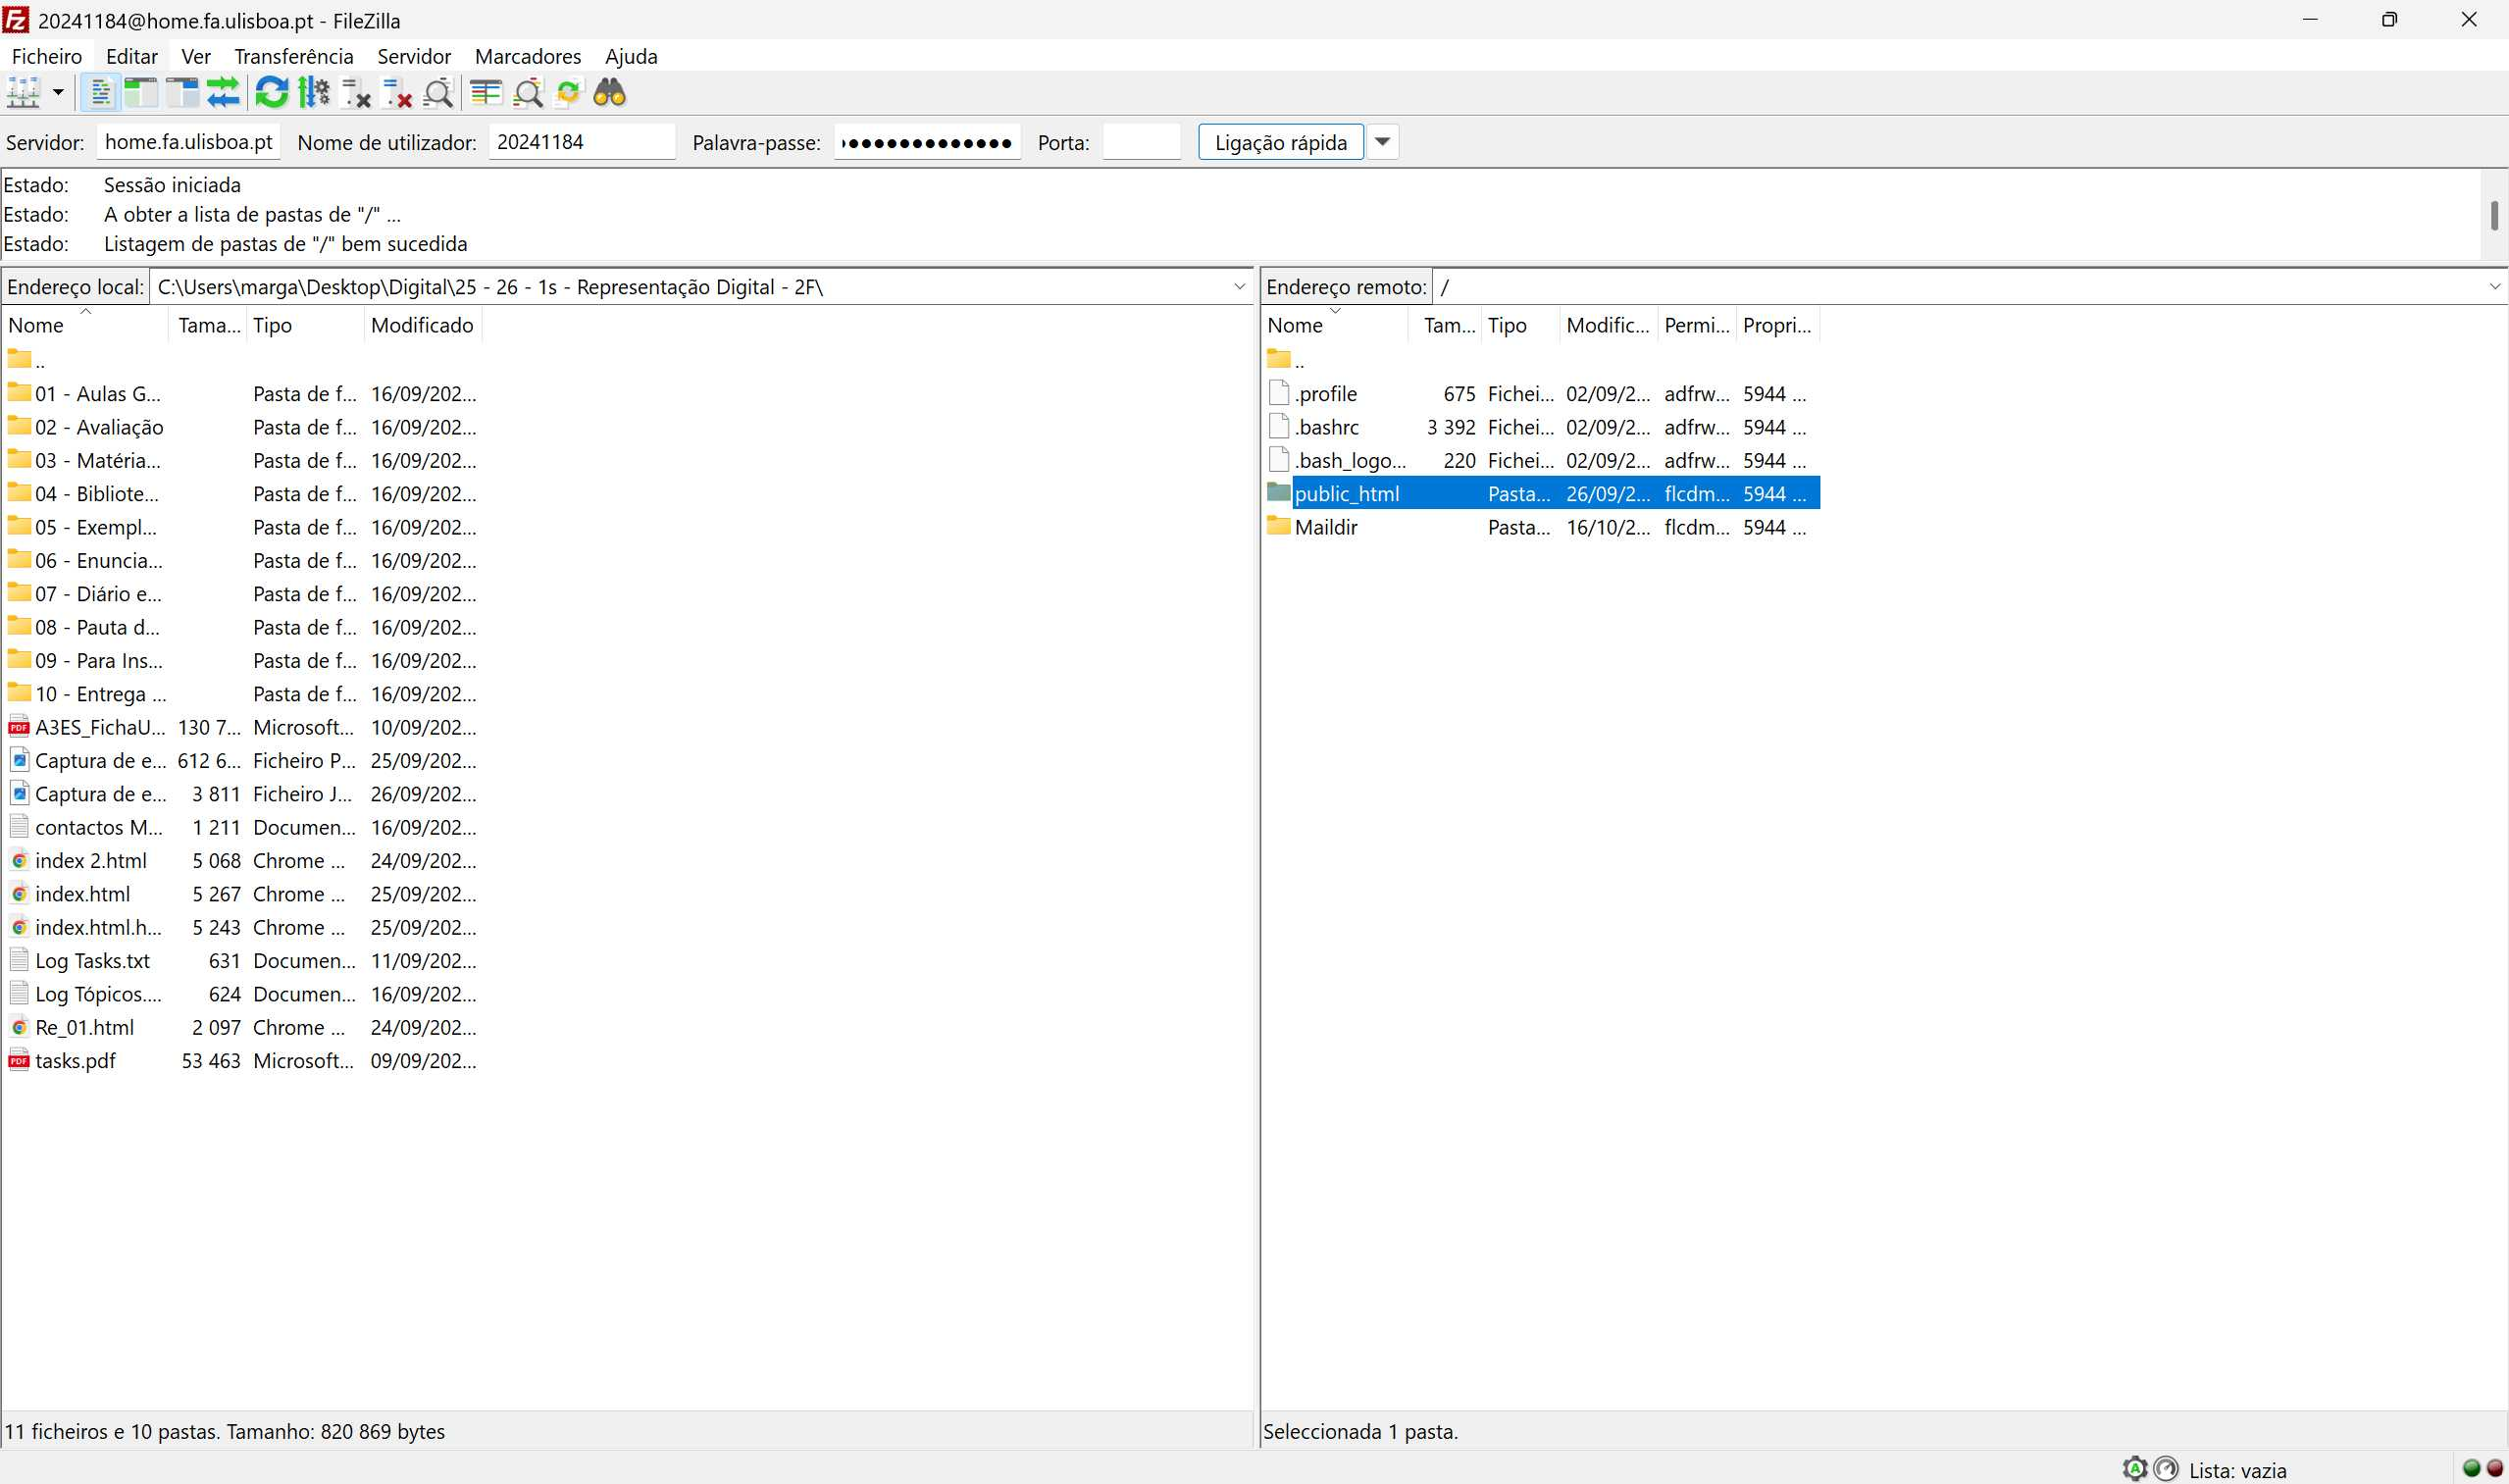The height and width of the screenshot is (1484, 2509).
Task: Click the Ligação rápida button
Action: [1280, 142]
